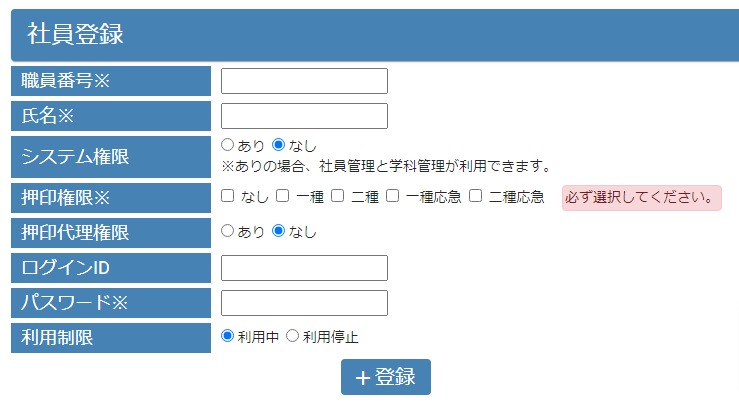Click the 利用制限 label cell
This screenshot has width=739, height=412.
pos(111,338)
